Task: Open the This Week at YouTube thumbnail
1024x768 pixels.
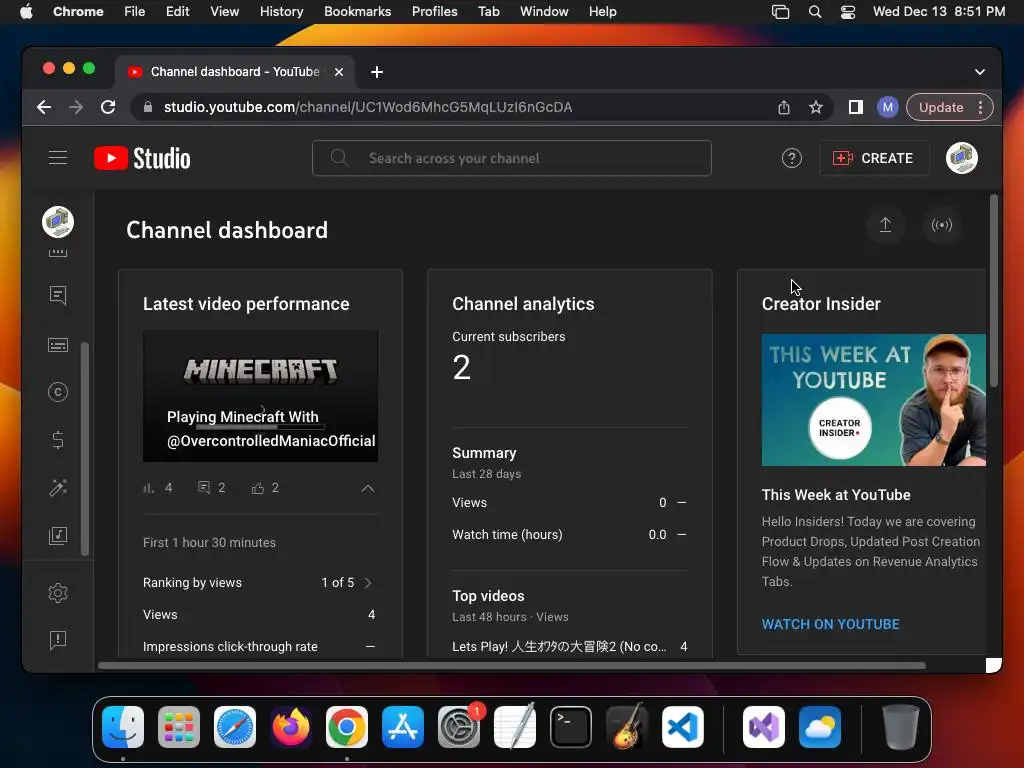Action: pyautogui.click(x=873, y=400)
